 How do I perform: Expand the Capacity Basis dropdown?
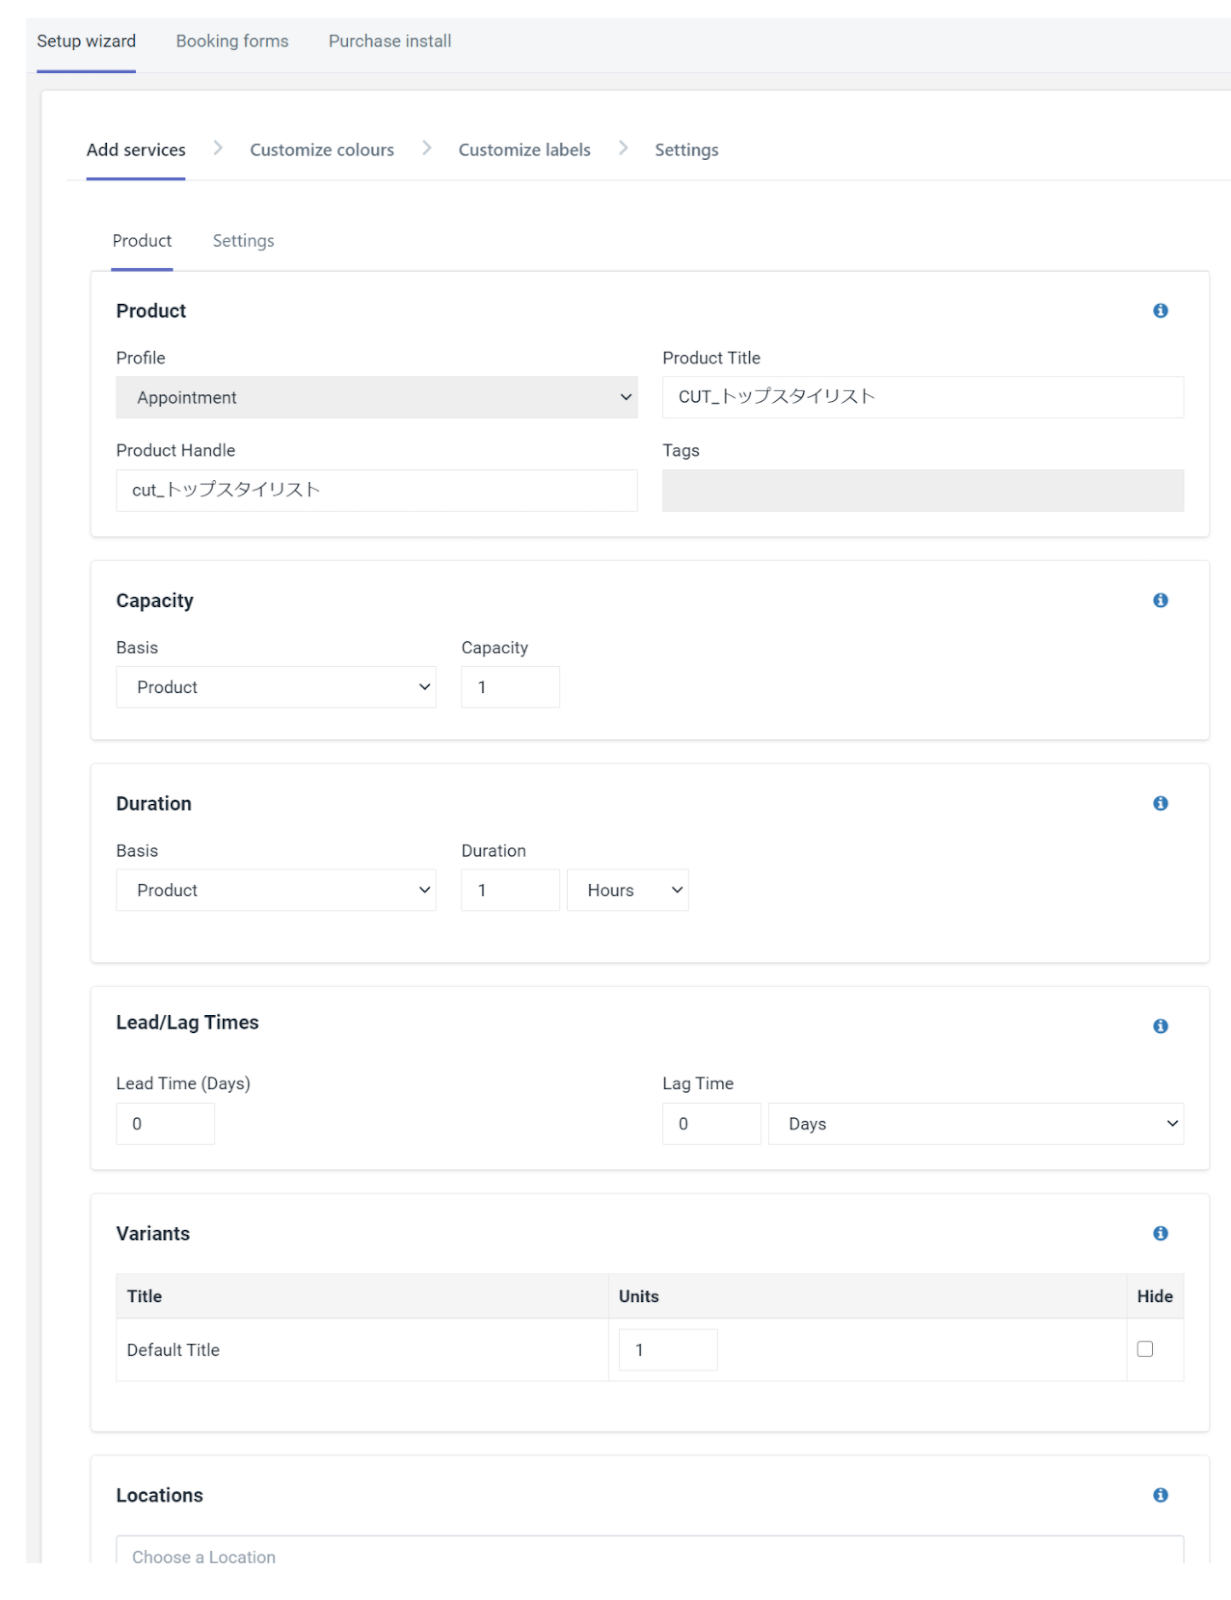(x=276, y=687)
